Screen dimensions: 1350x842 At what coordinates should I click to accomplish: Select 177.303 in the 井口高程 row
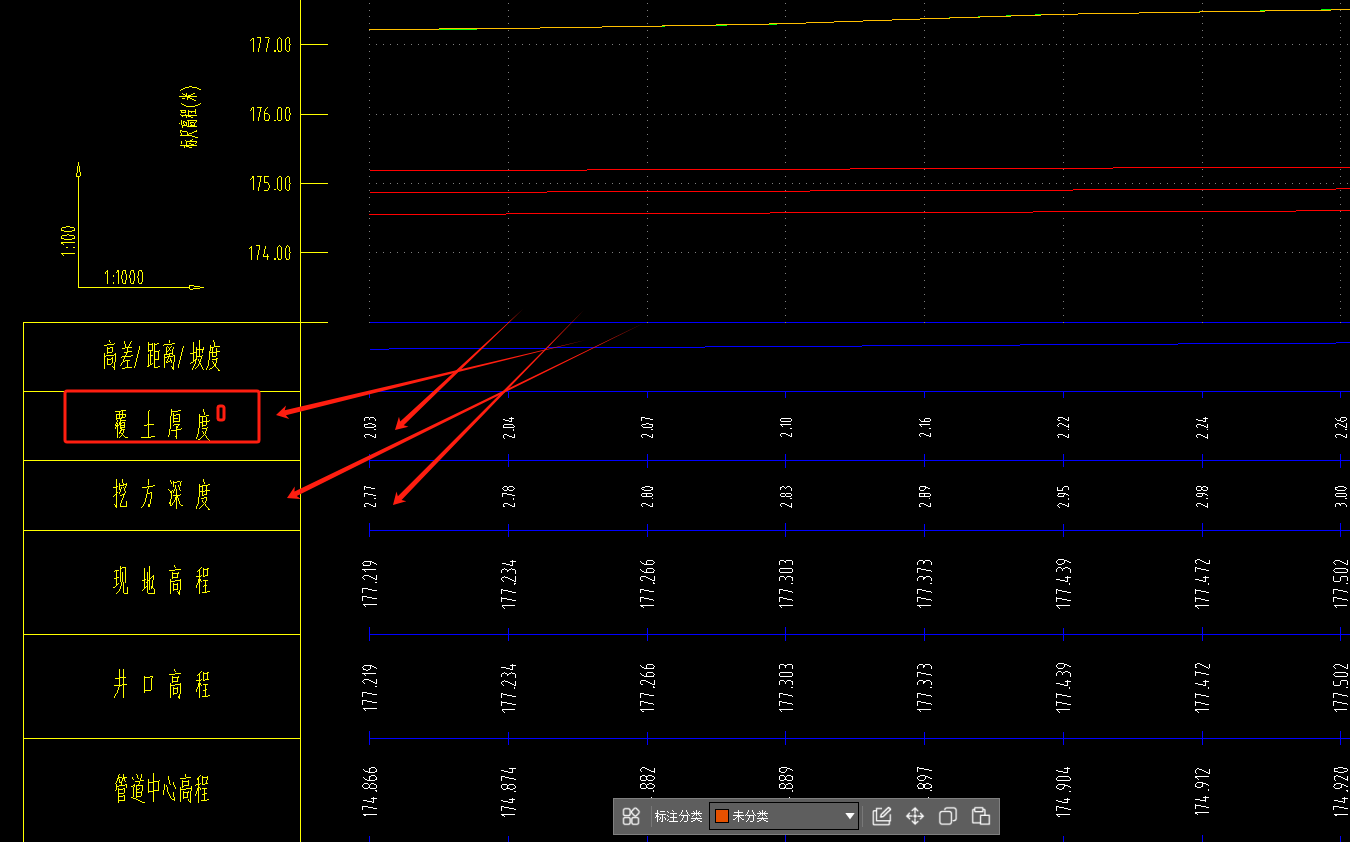[787, 687]
